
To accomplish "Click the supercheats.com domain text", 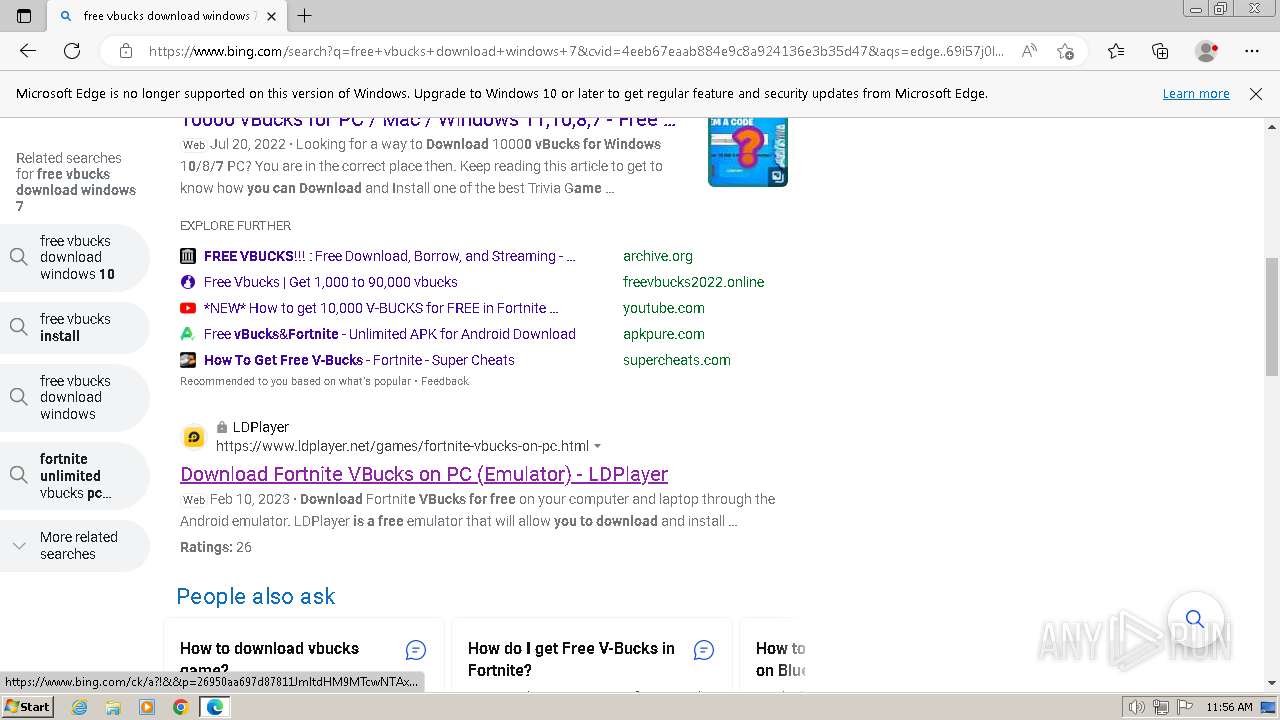I will [677, 360].
